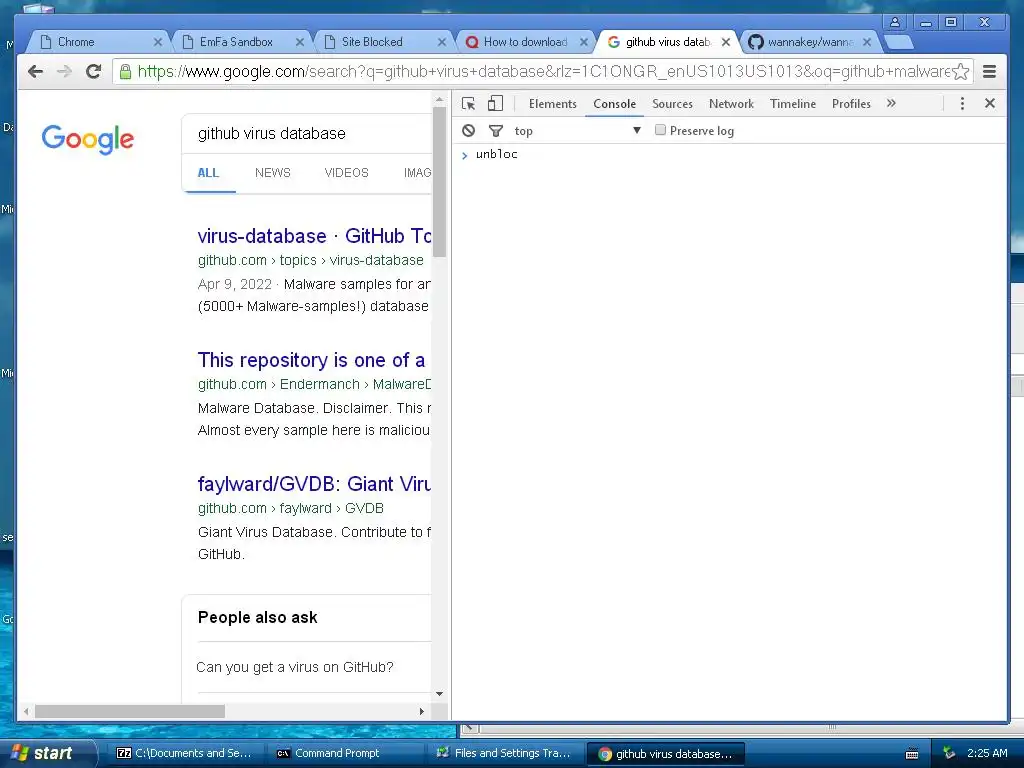Select the ALL search results tab
This screenshot has height=768, width=1024.
208,172
